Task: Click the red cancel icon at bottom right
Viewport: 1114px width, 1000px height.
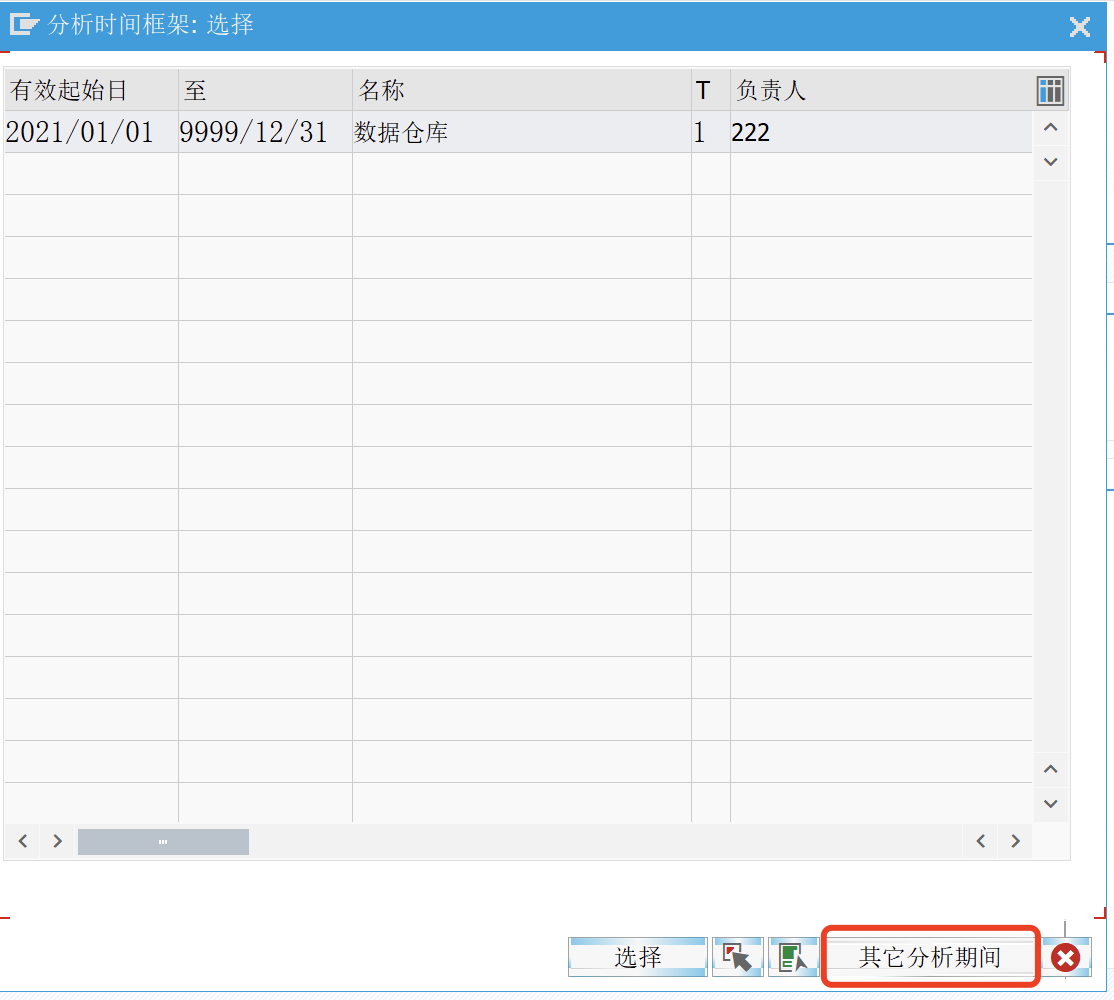Action: [1064, 956]
